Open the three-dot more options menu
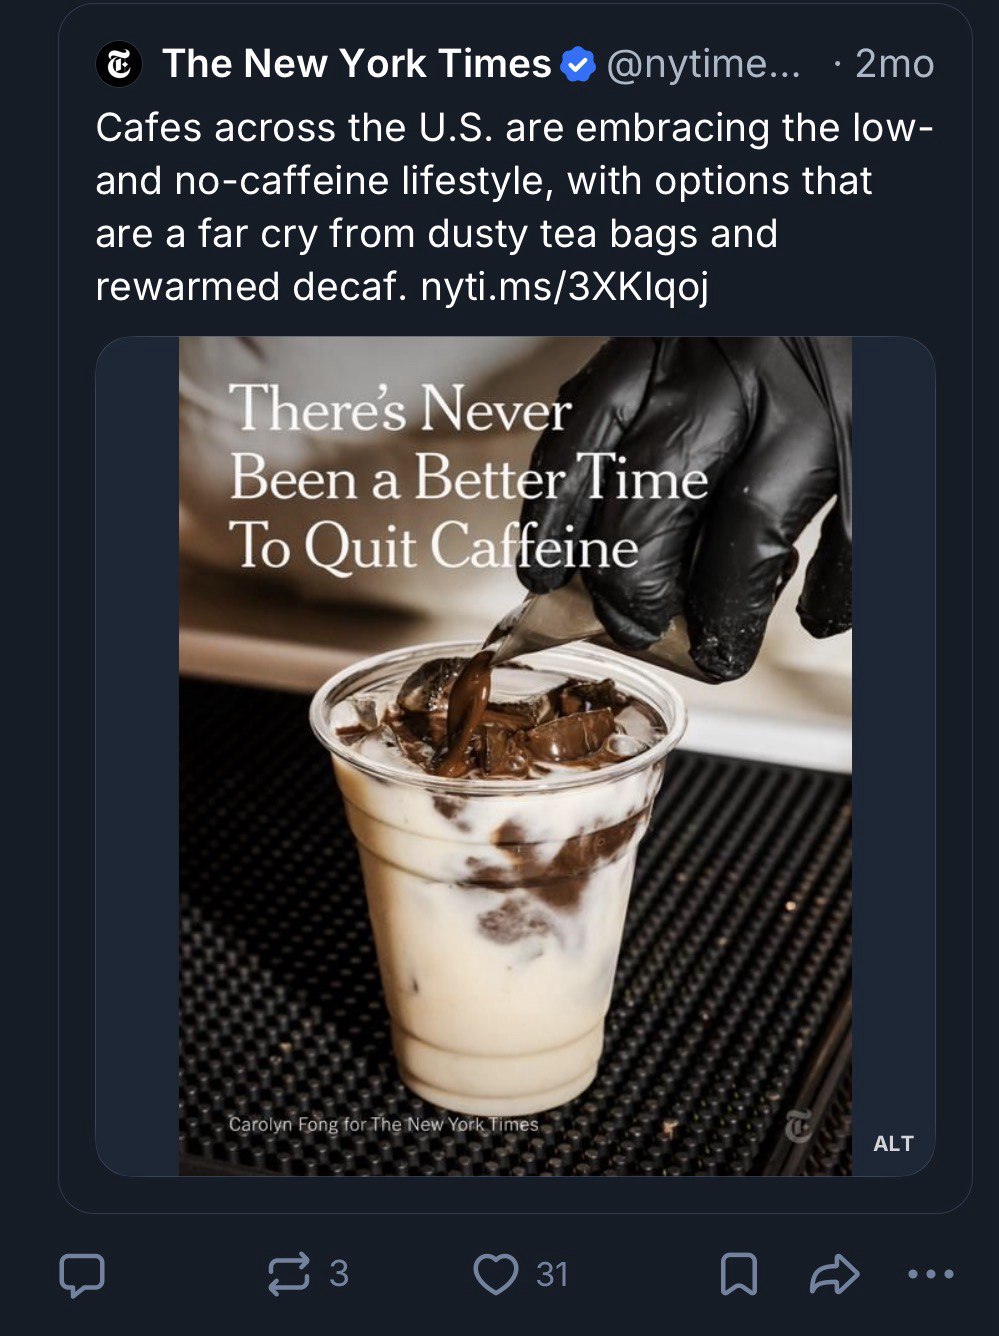999x1336 pixels. click(931, 1275)
